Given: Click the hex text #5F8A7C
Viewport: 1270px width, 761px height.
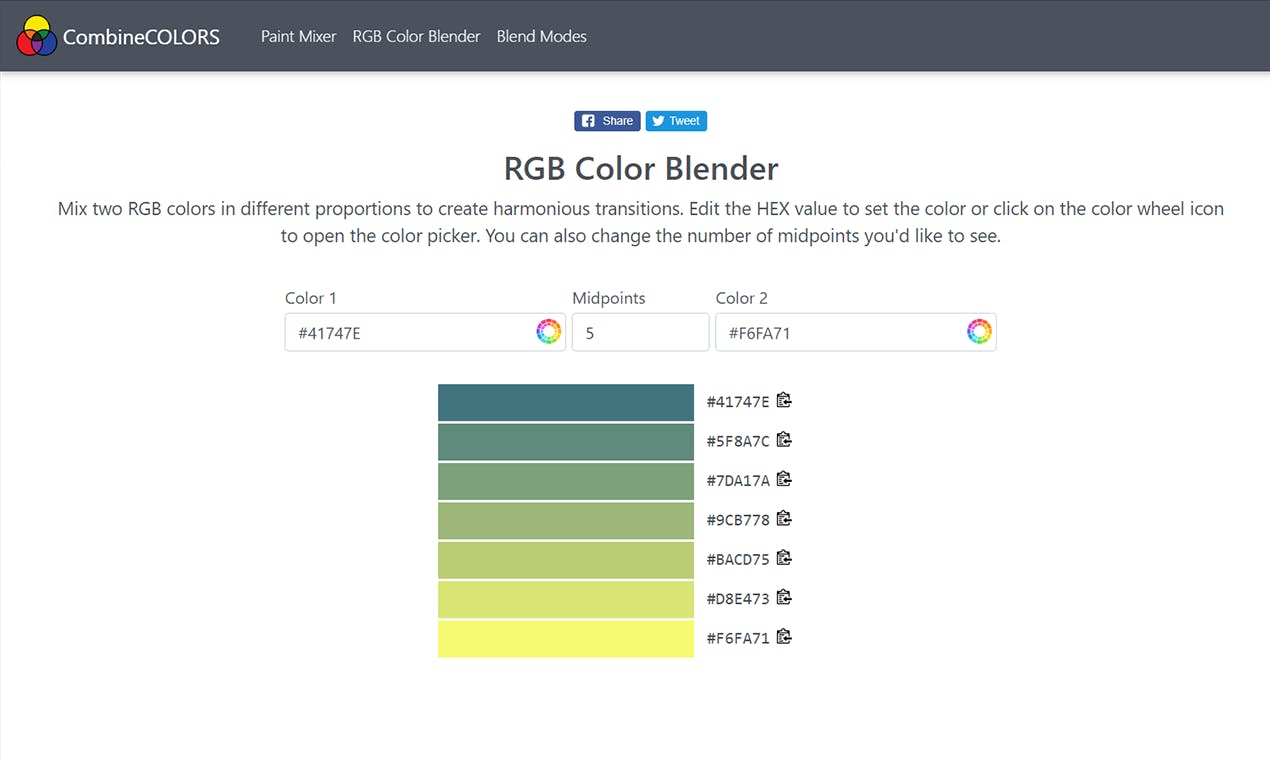Looking at the screenshot, I should tap(738, 441).
